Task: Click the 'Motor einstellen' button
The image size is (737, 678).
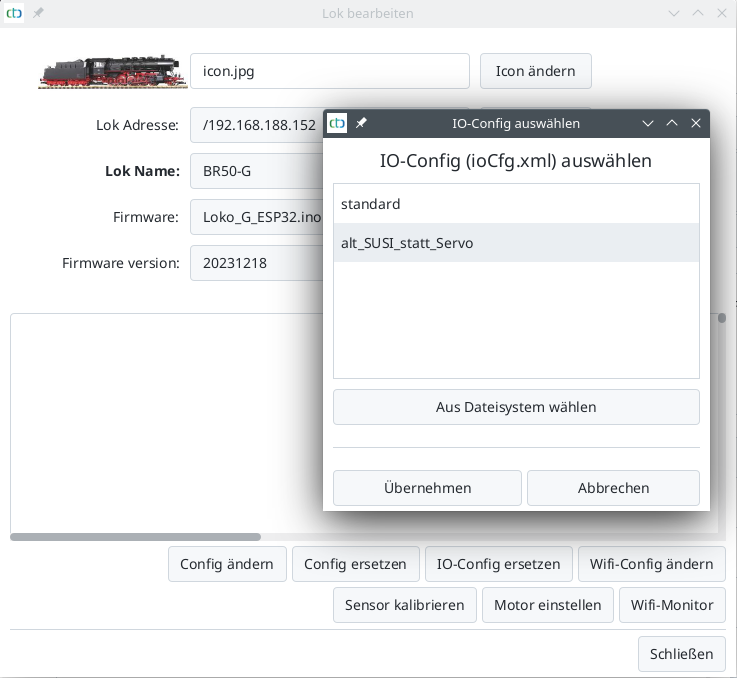Action: click(x=547, y=605)
